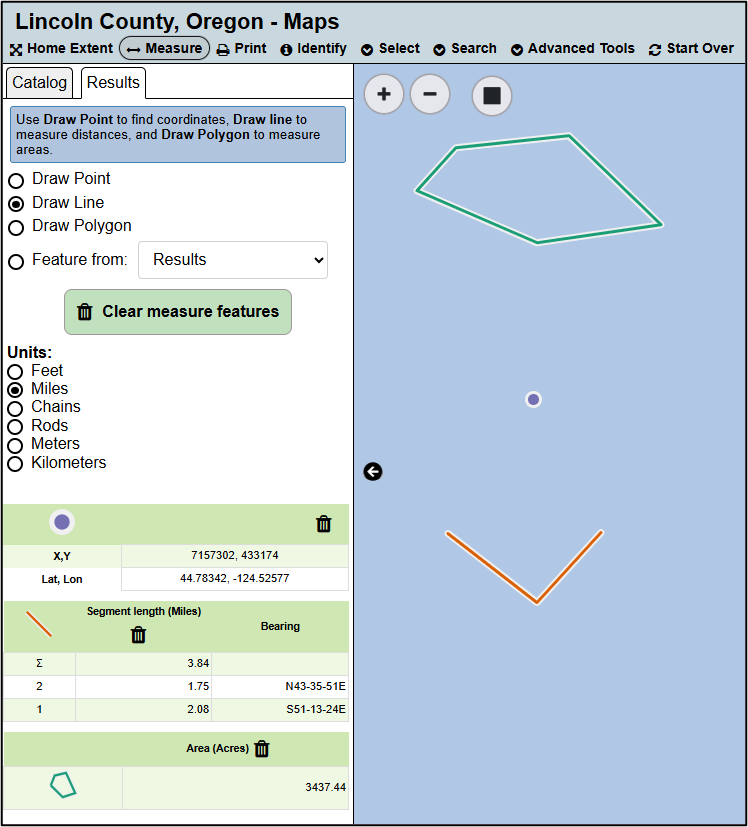The image size is (748, 827).
Task: Open the Search menu
Action: (465, 49)
